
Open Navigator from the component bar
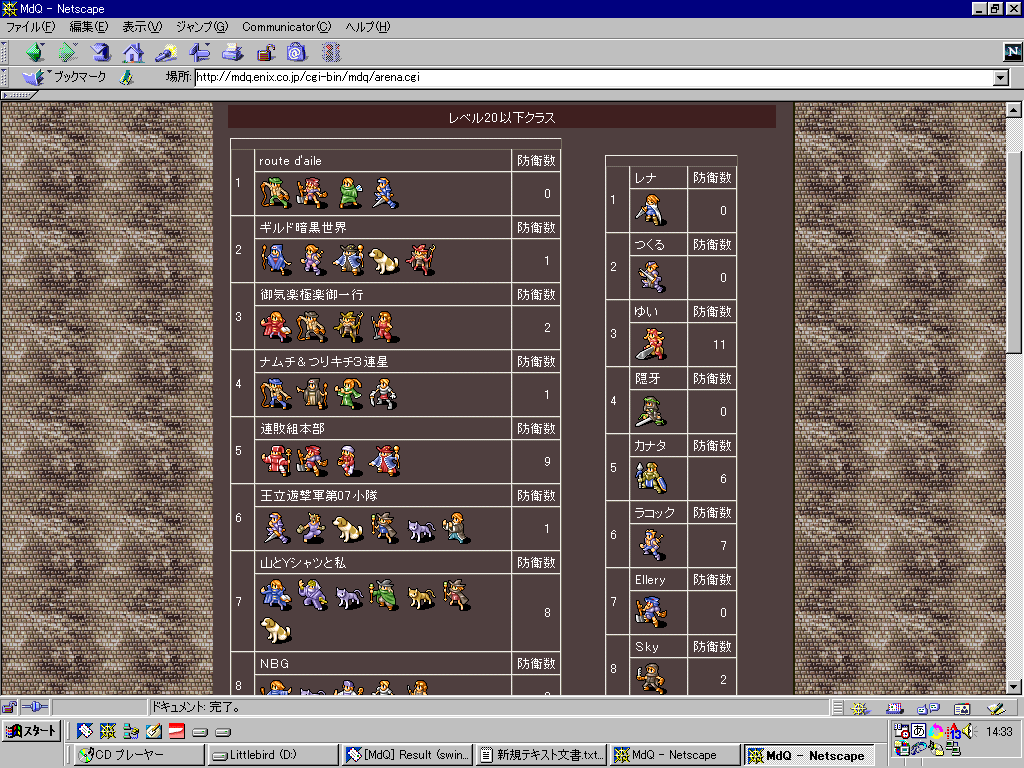[859, 708]
